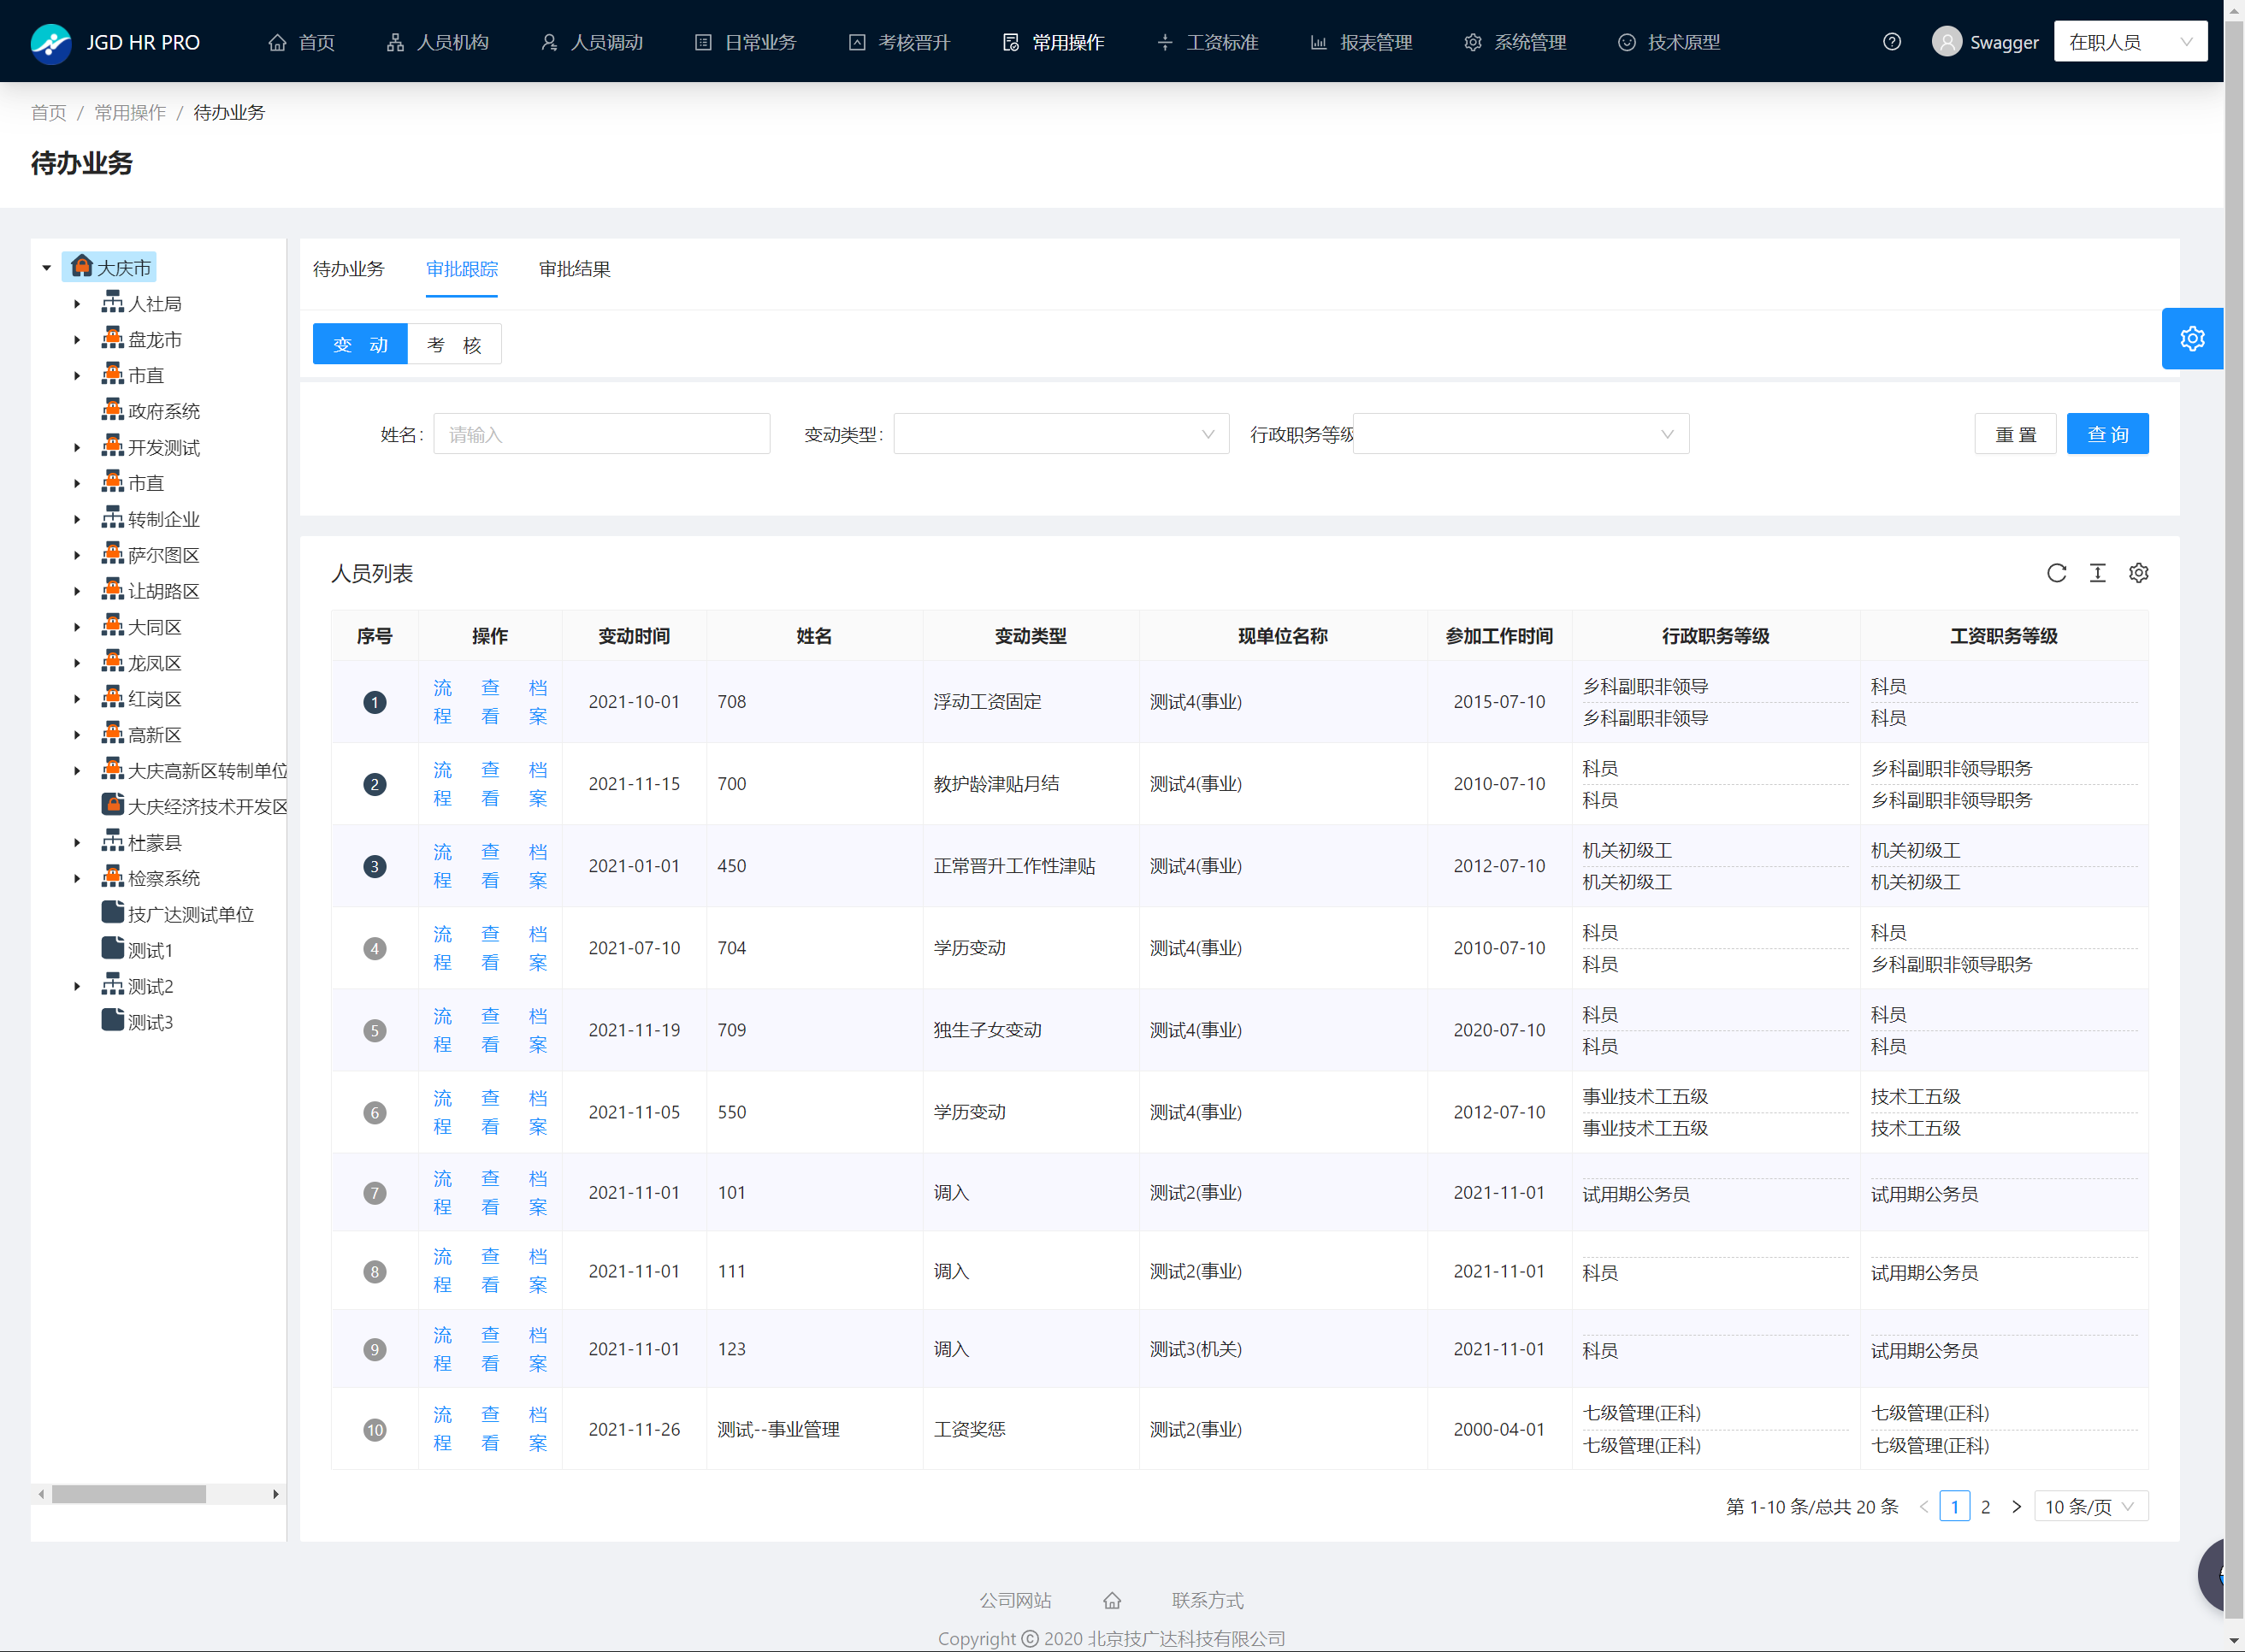Click tree scrollbar right arrow

pyautogui.click(x=275, y=1494)
